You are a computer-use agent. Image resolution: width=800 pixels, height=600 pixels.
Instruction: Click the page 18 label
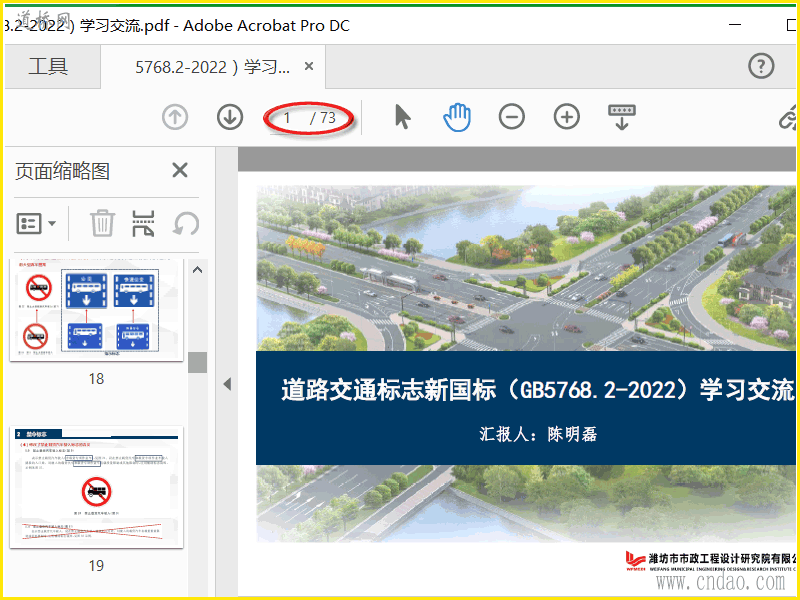[x=96, y=379]
